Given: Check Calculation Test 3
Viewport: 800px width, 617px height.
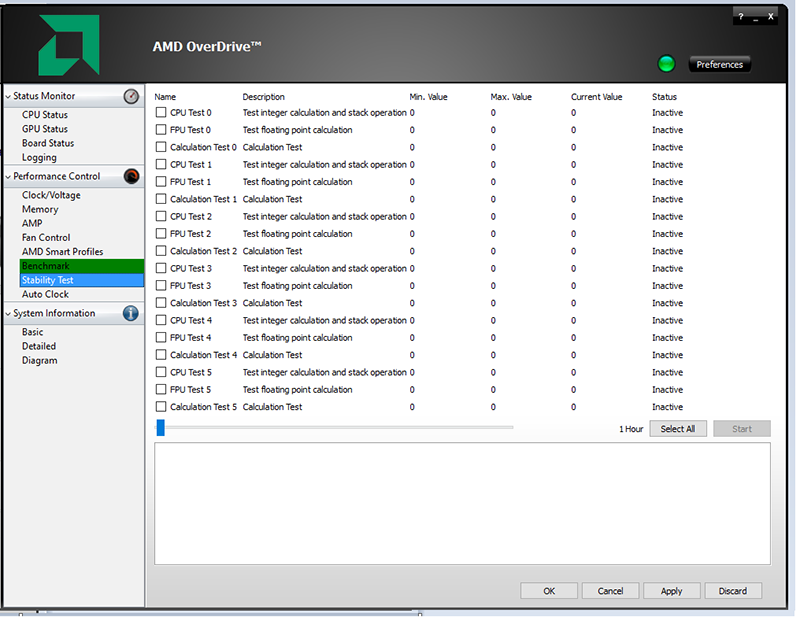Looking at the screenshot, I should pos(161,303).
